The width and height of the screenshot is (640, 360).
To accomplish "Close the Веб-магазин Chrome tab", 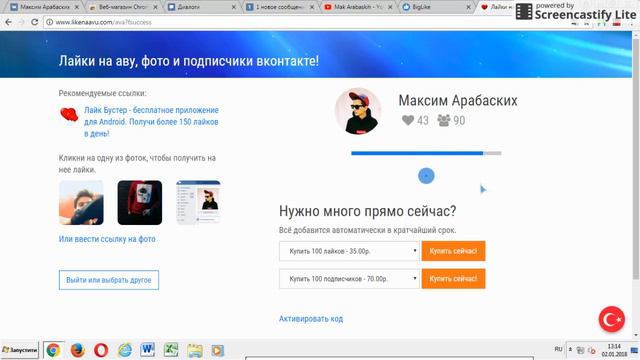I will (x=155, y=7).
